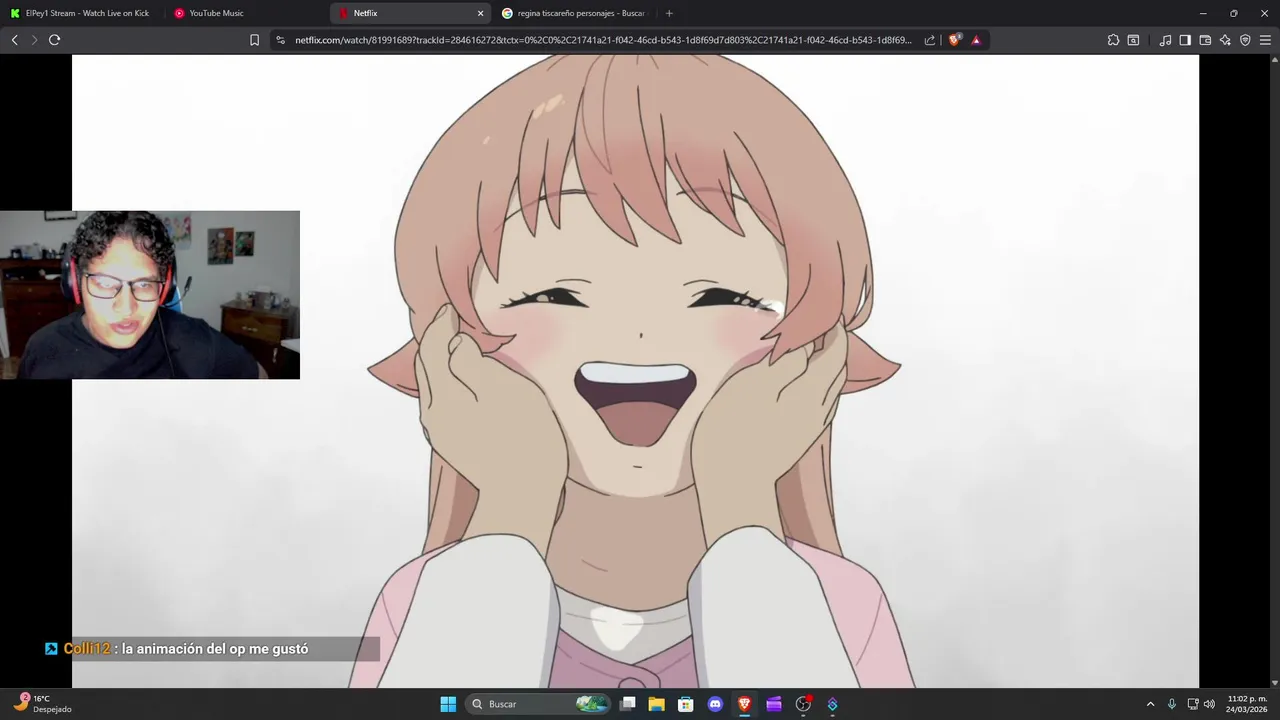The image size is (1280, 720).
Task: Open Task View in the taskbar
Action: [627, 704]
